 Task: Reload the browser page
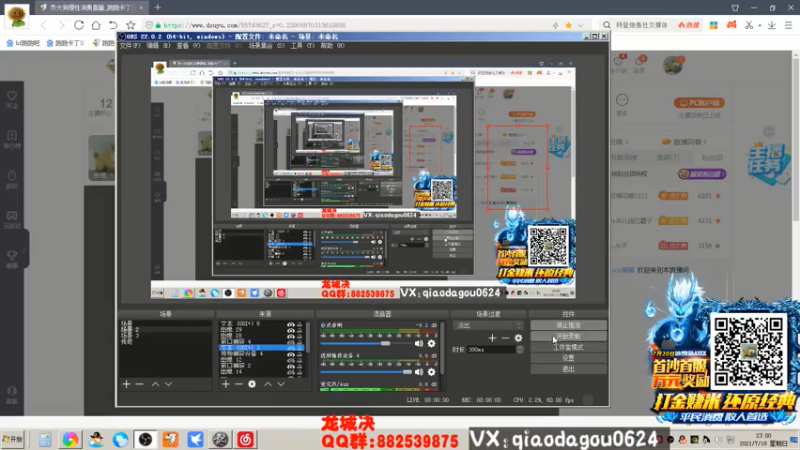pos(79,25)
